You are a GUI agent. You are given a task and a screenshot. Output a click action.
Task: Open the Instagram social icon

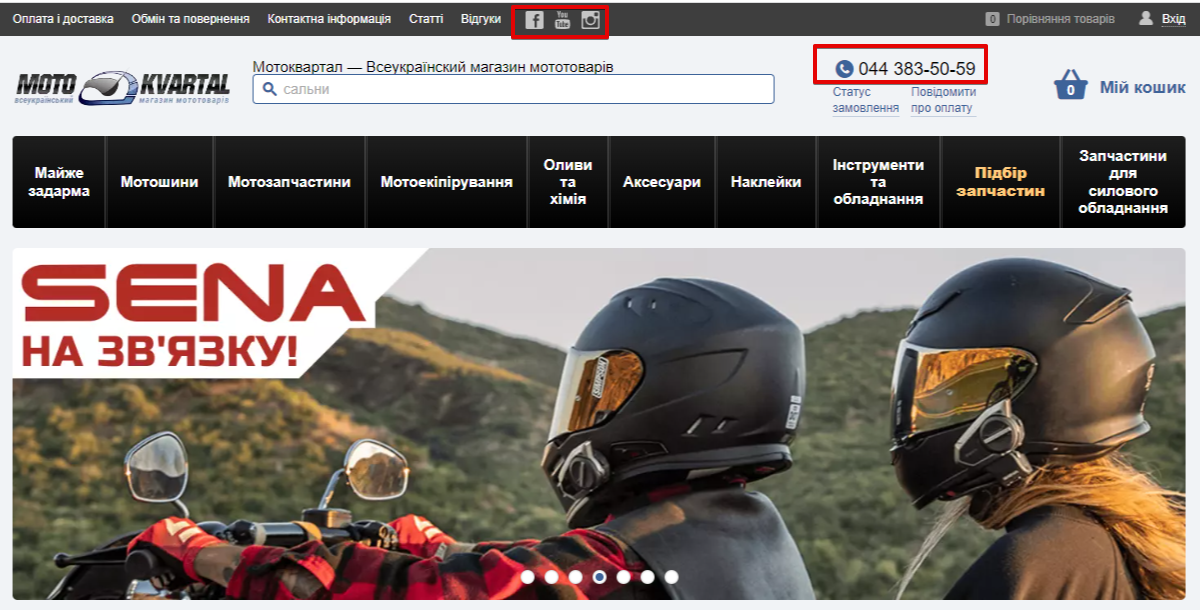point(590,20)
